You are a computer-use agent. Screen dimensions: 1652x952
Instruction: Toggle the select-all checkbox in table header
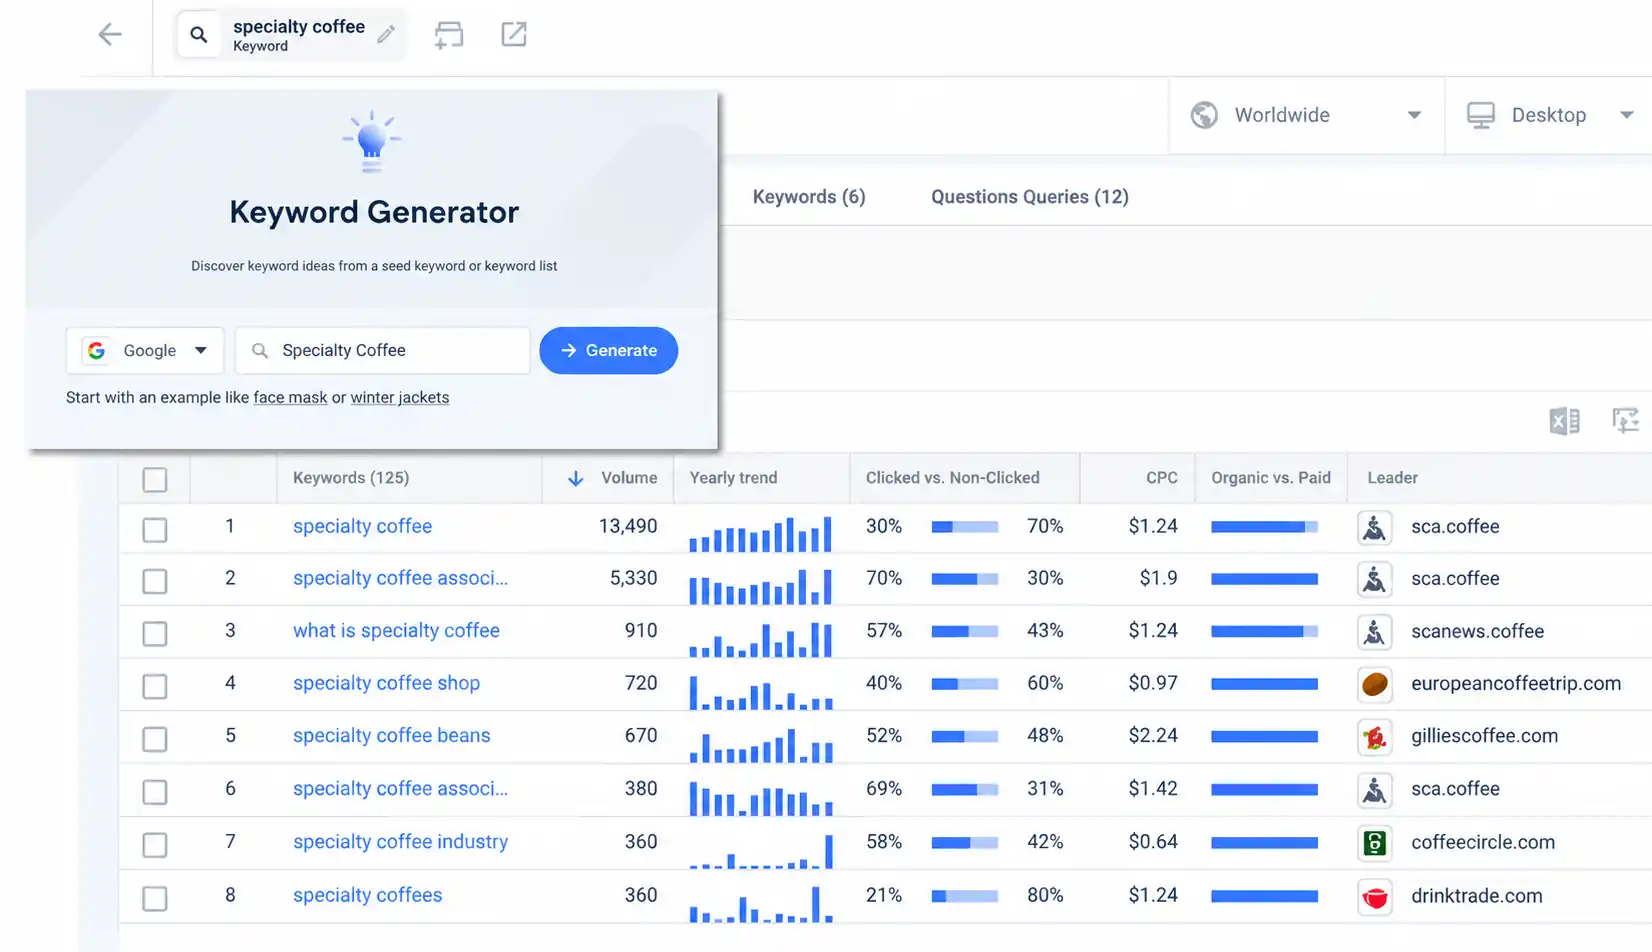pos(155,480)
